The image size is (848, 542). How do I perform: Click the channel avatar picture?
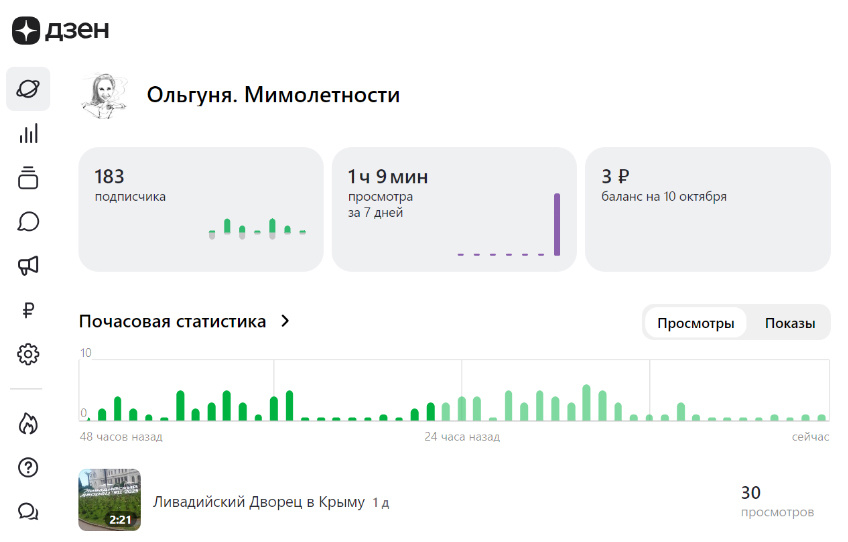[x=105, y=96]
